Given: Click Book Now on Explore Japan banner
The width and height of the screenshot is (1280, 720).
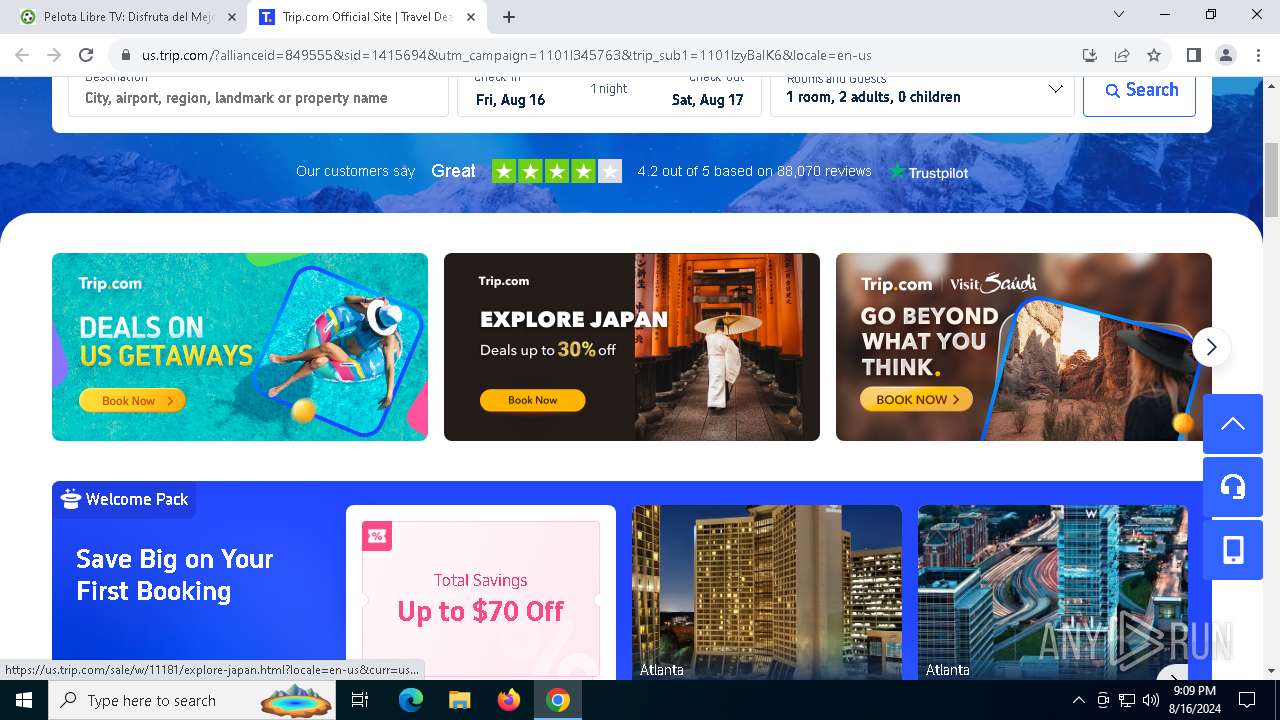Looking at the screenshot, I should (532, 400).
